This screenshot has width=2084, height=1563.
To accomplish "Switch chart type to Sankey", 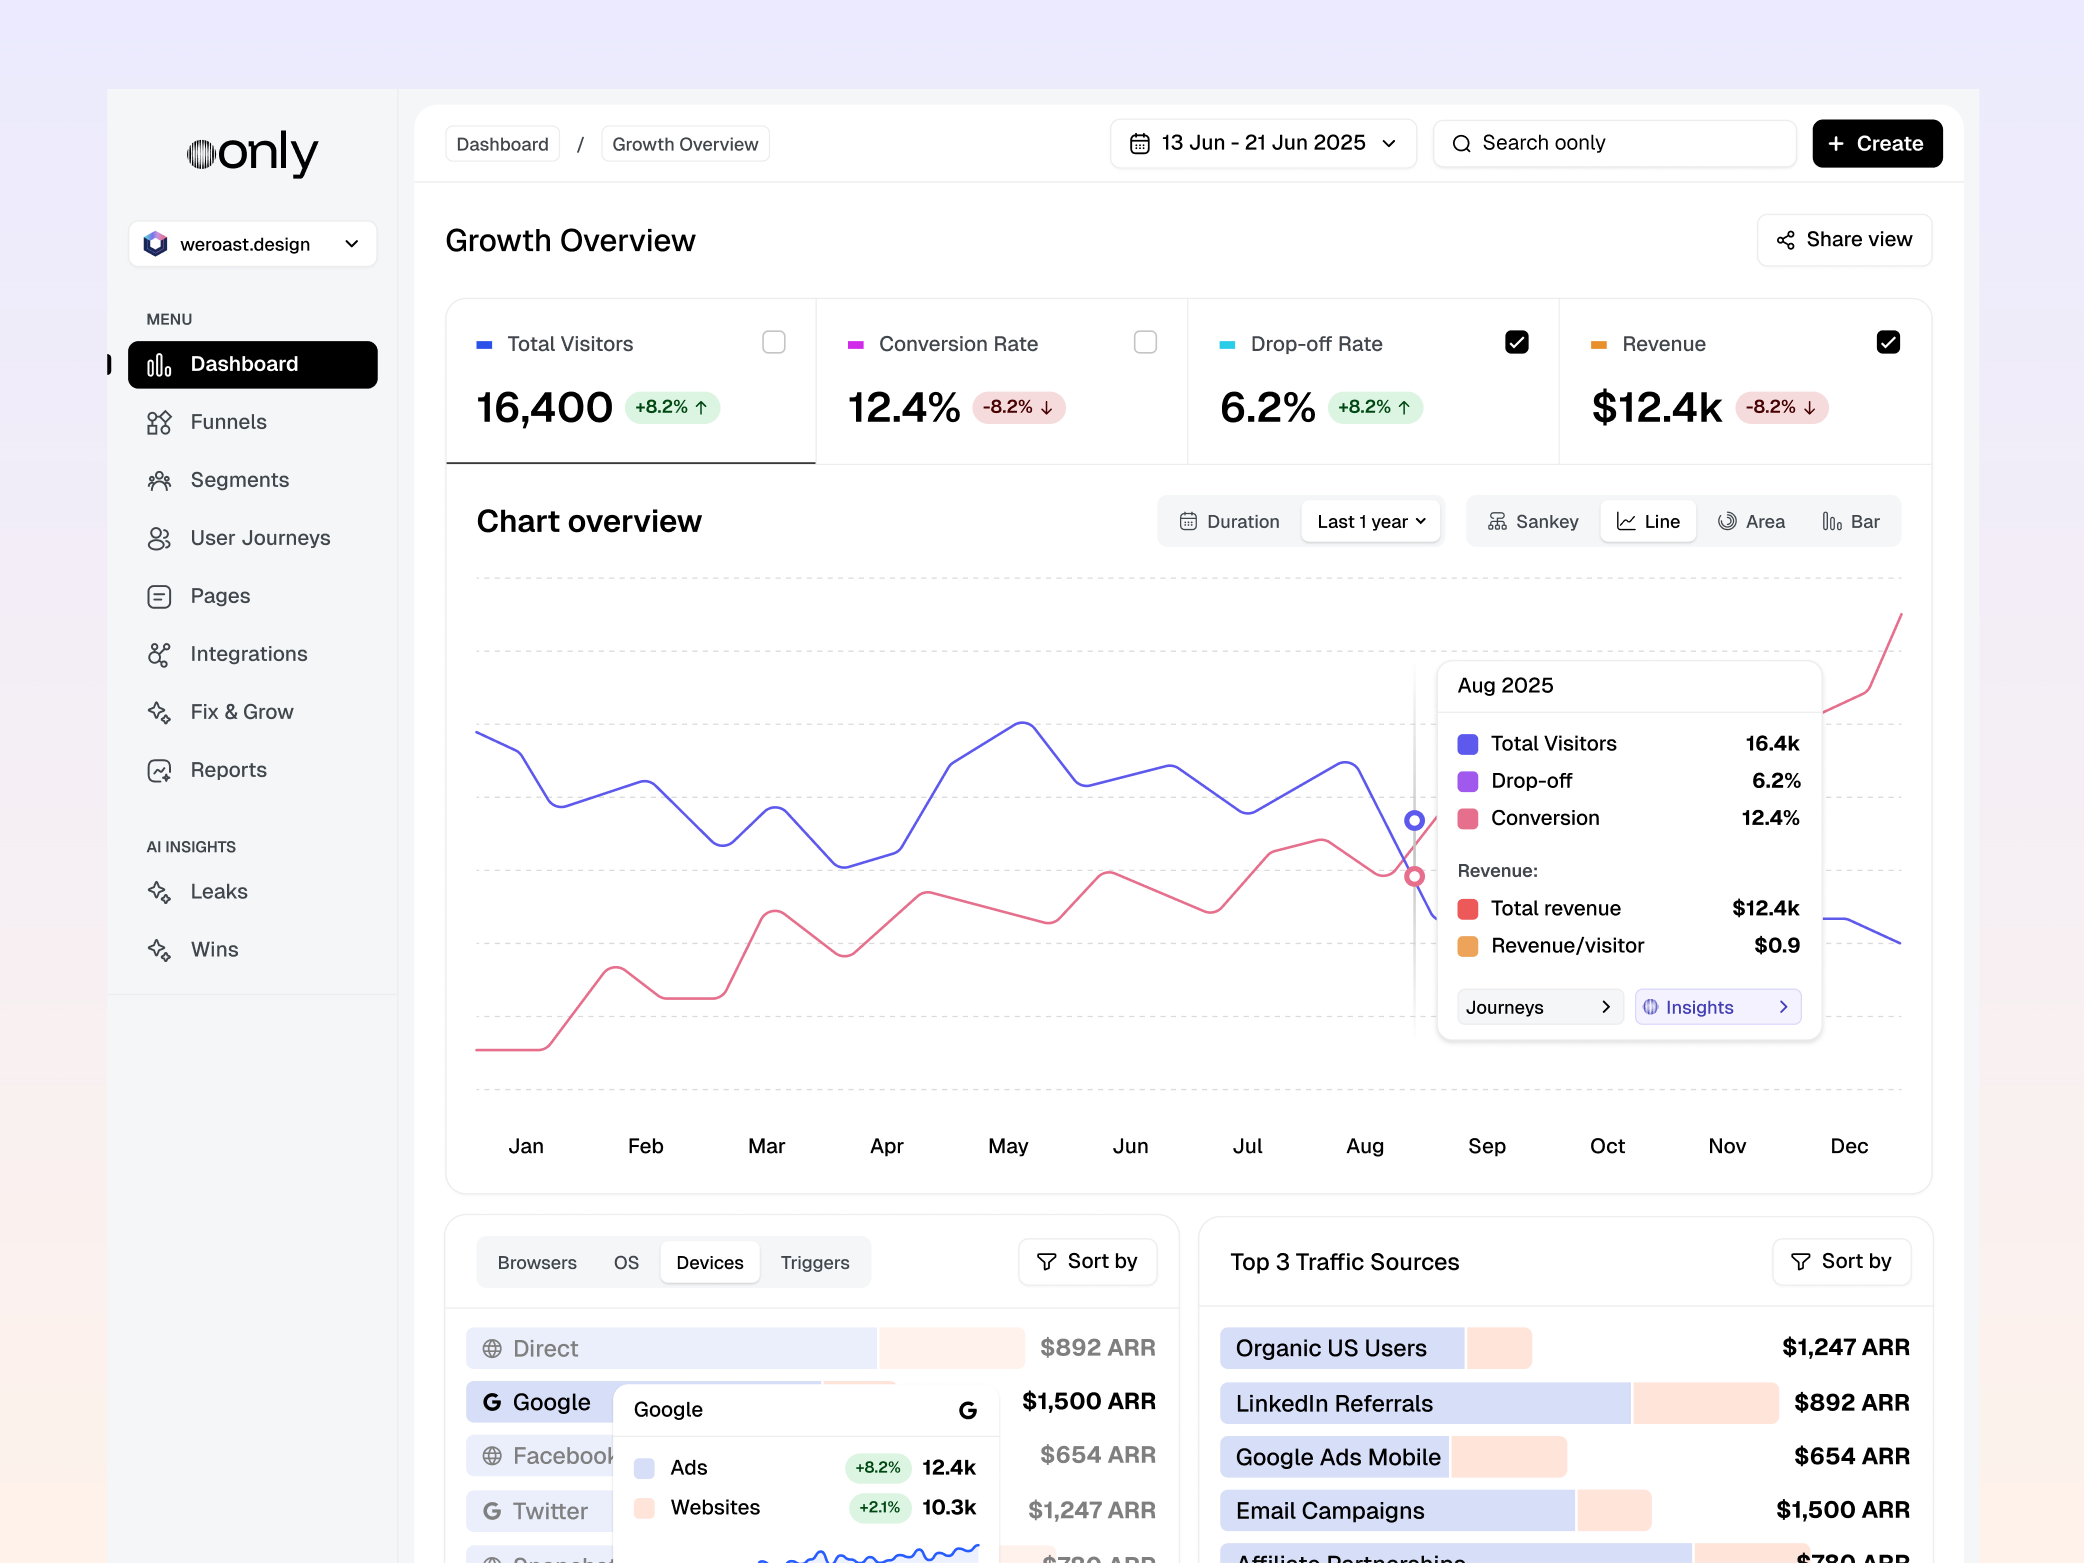I will tap(1533, 522).
